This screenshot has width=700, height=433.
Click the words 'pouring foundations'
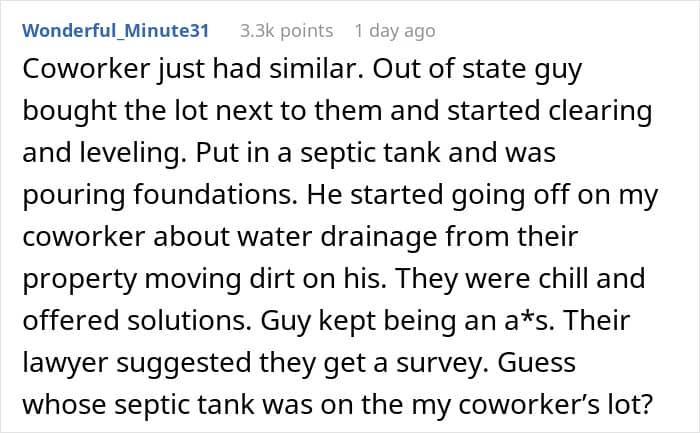click(160, 196)
